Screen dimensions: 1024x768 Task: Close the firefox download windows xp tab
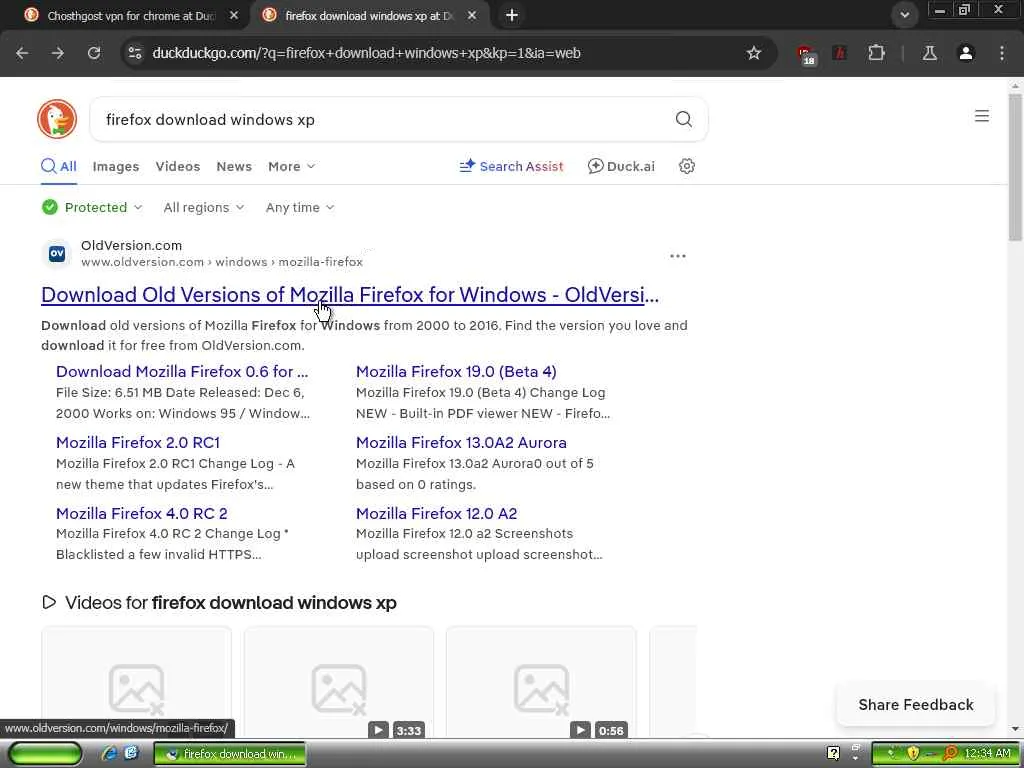tap(472, 15)
